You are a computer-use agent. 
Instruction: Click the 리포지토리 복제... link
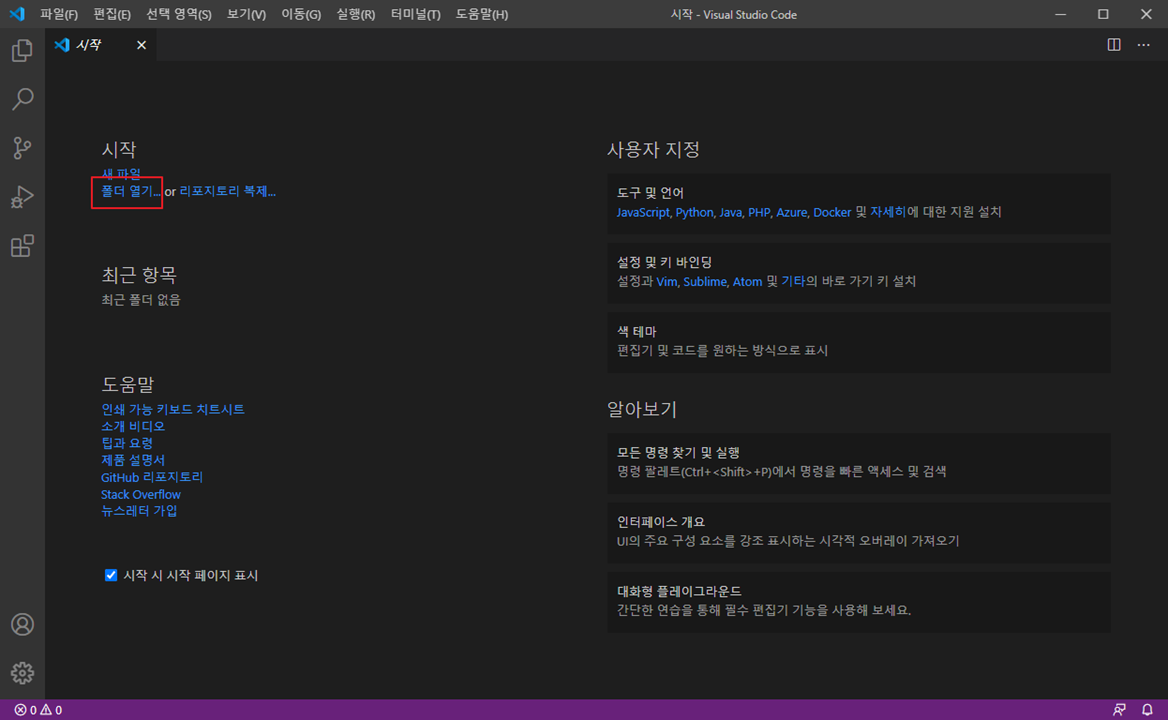click(228, 191)
